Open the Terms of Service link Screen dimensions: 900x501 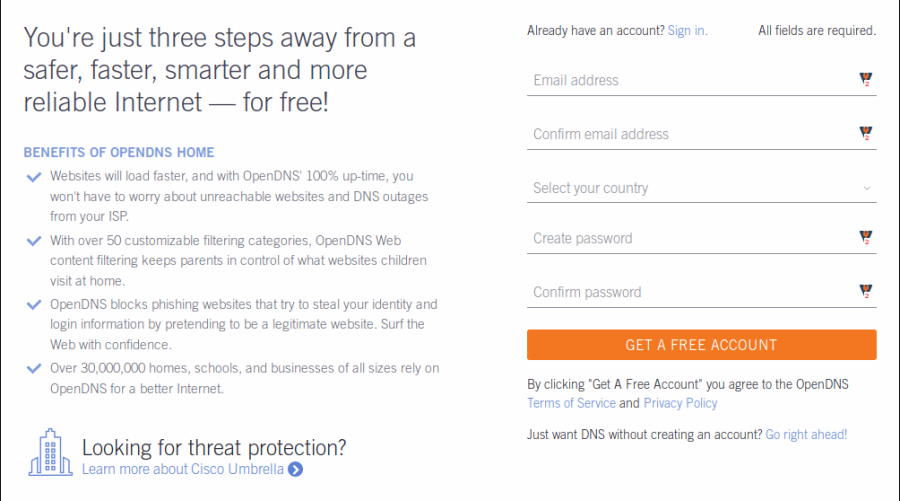point(571,403)
